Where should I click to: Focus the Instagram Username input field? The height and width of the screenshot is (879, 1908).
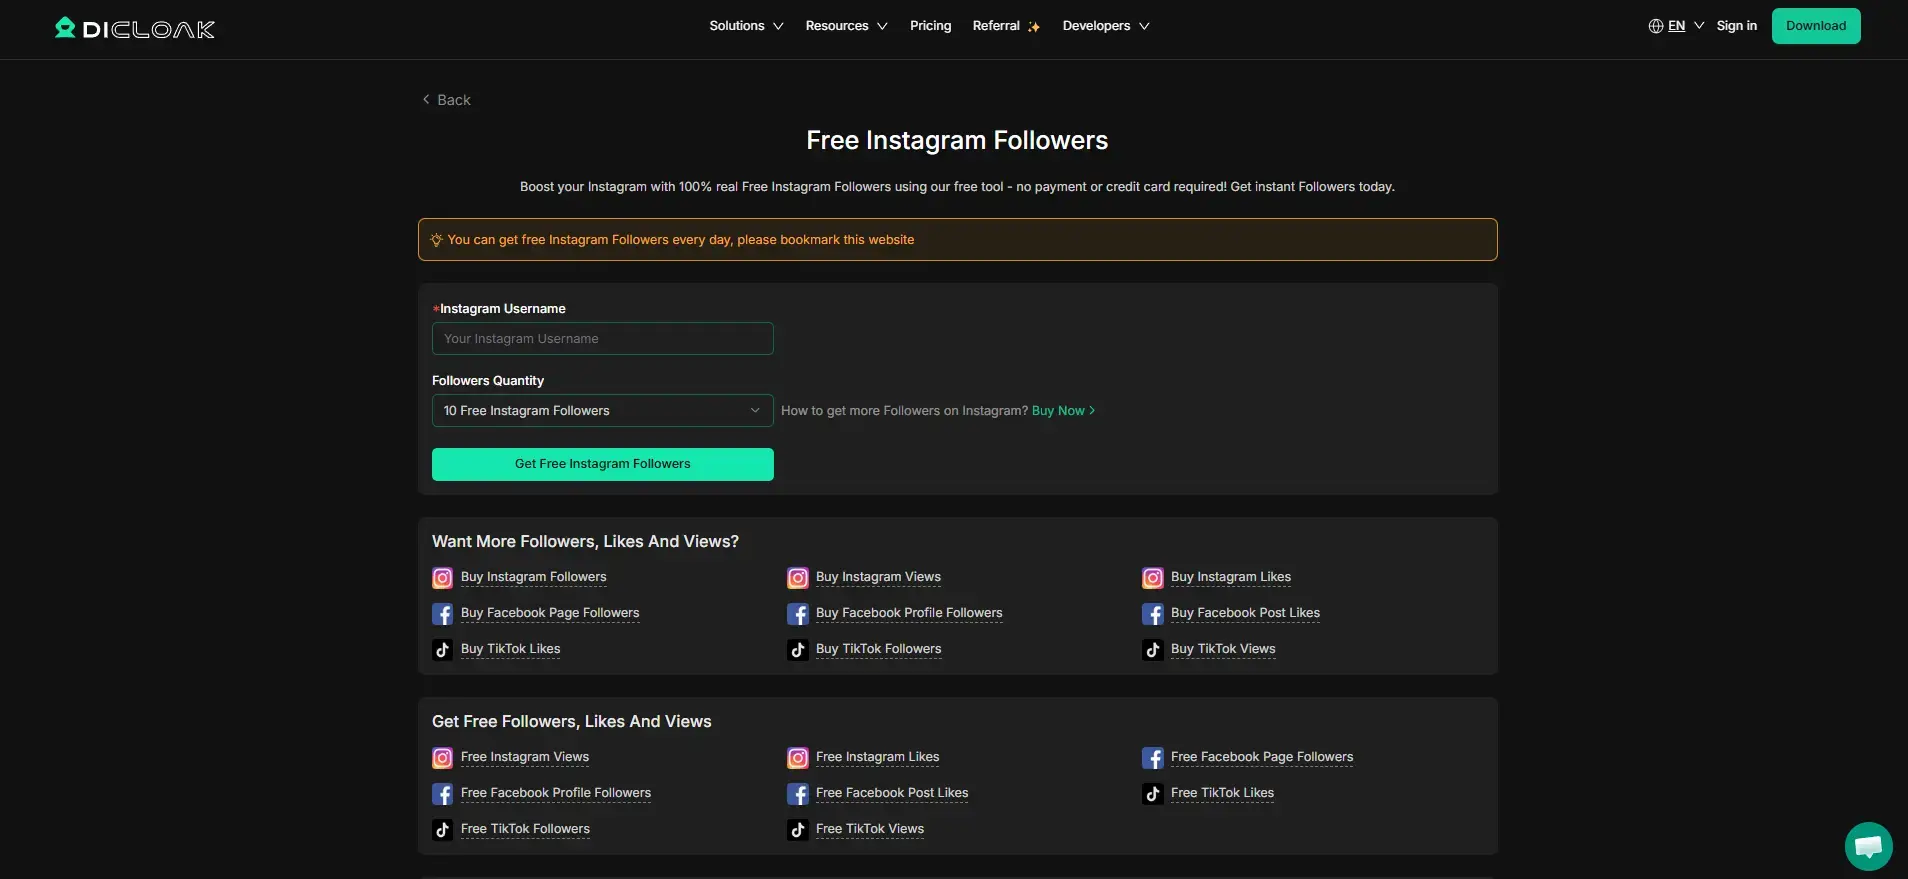coord(602,339)
